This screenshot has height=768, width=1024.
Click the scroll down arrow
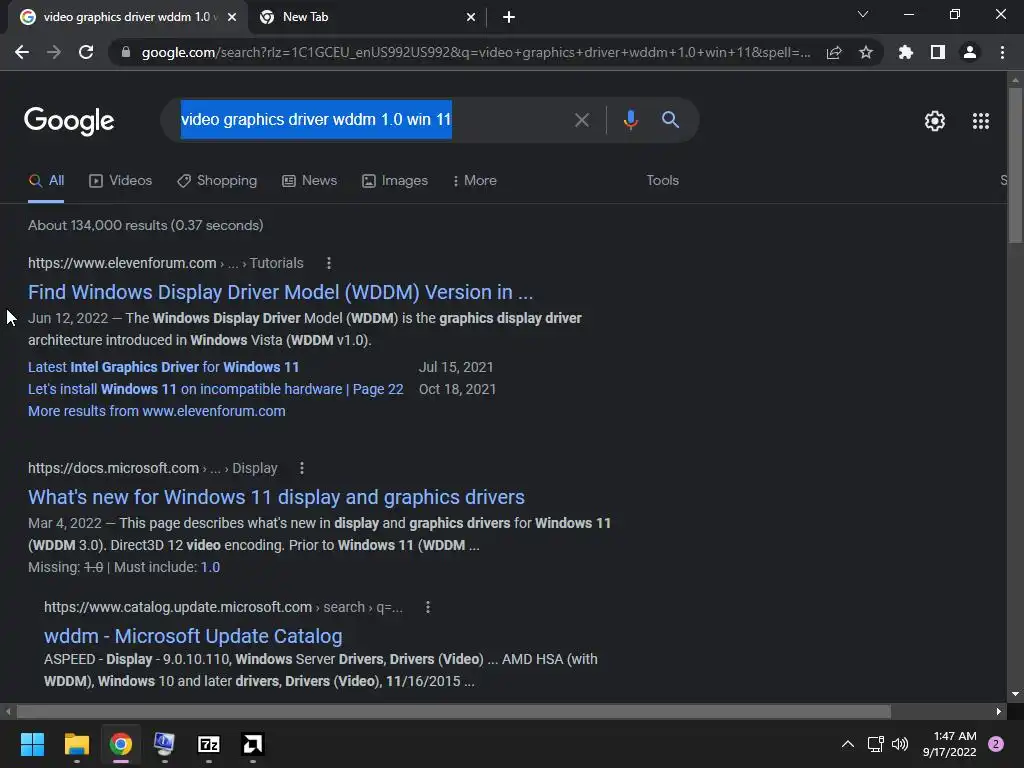pos(1015,694)
